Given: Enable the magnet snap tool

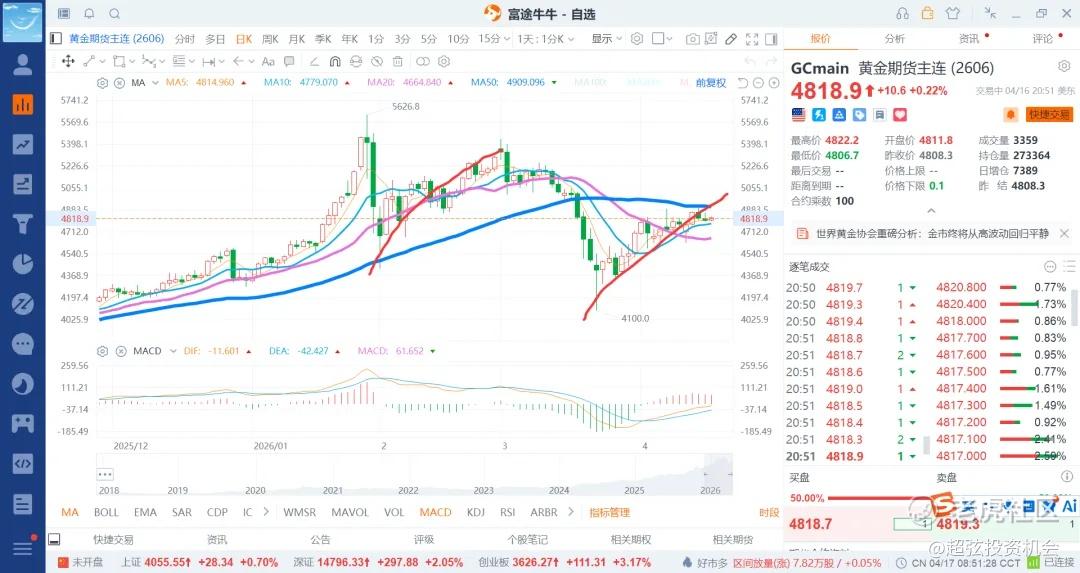Looking at the screenshot, I should click(x=335, y=61).
